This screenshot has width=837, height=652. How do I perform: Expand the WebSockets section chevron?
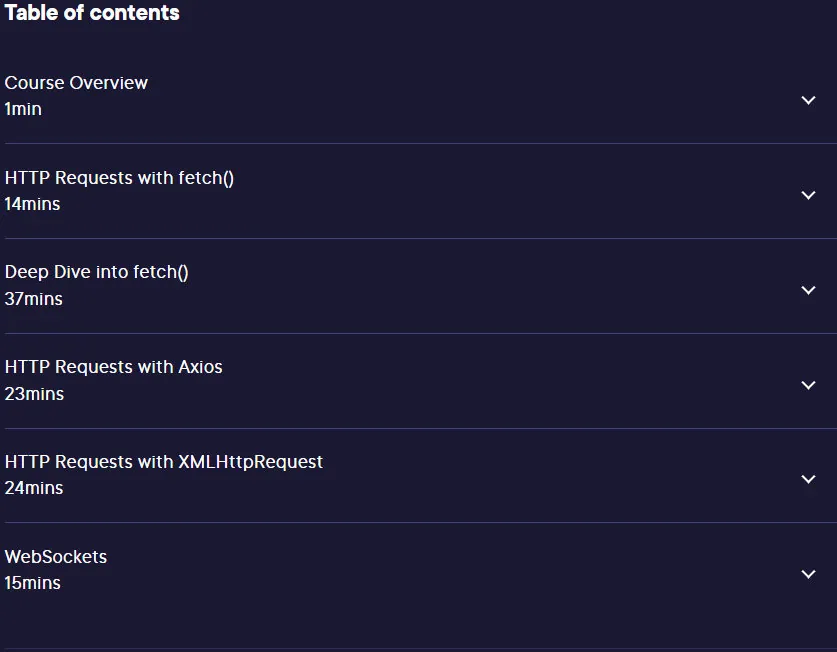tap(808, 575)
